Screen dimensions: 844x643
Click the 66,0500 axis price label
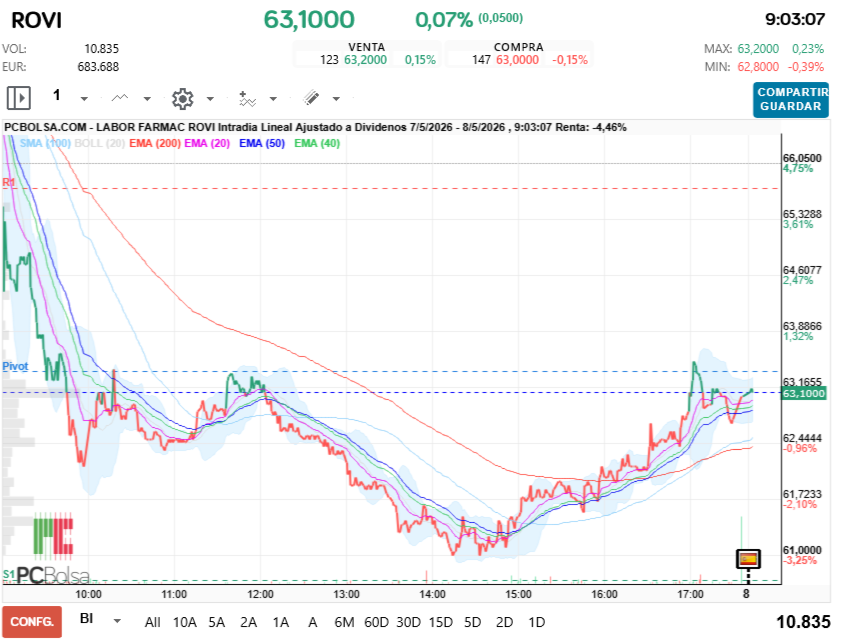pos(802,158)
